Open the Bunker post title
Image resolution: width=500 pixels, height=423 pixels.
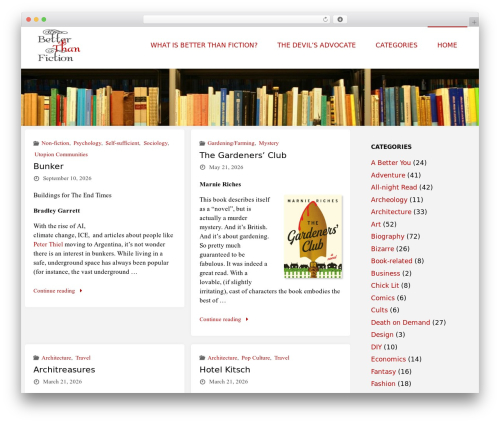click(x=48, y=166)
